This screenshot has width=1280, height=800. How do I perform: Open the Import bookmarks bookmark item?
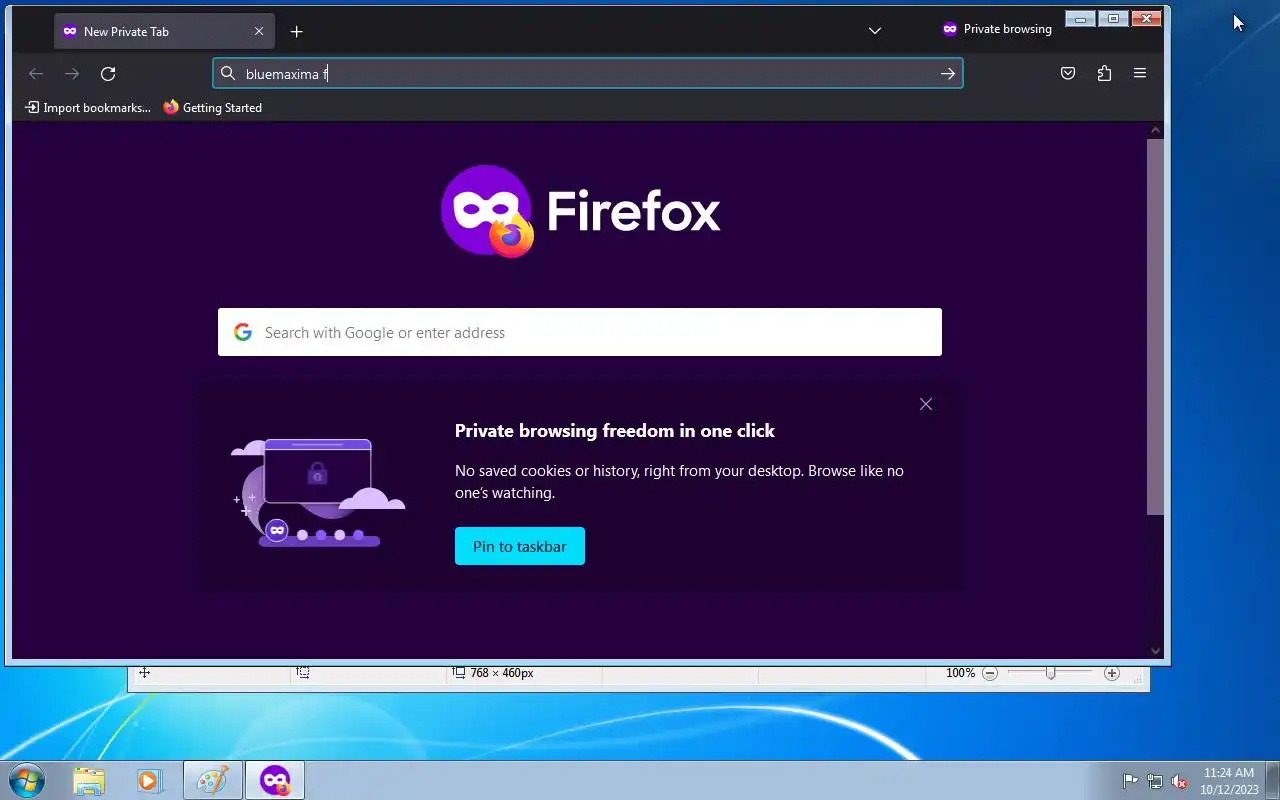88,107
